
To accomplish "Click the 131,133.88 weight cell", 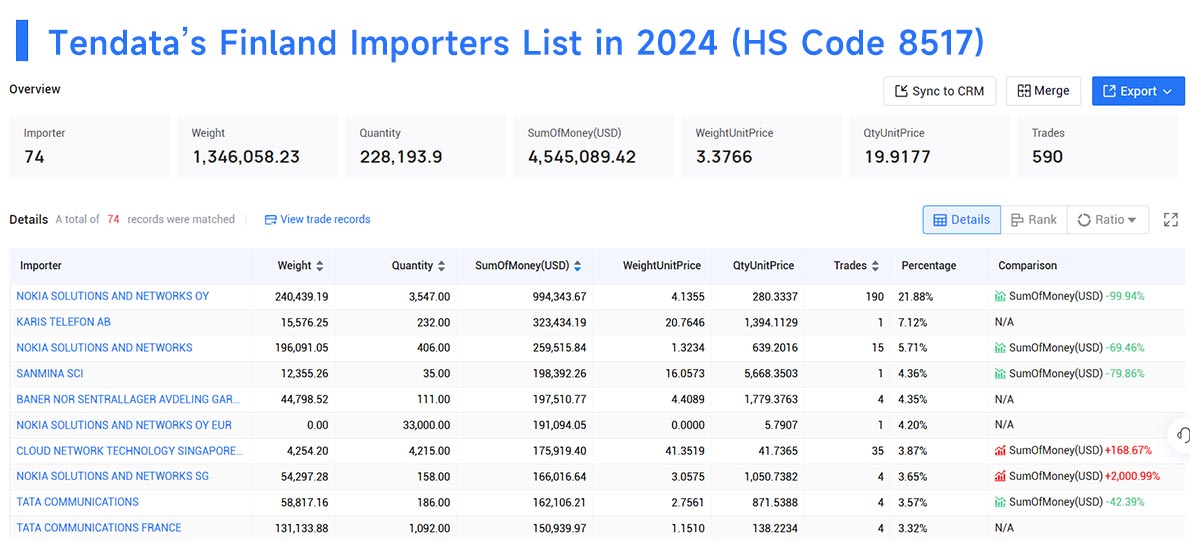I will [x=301, y=528].
